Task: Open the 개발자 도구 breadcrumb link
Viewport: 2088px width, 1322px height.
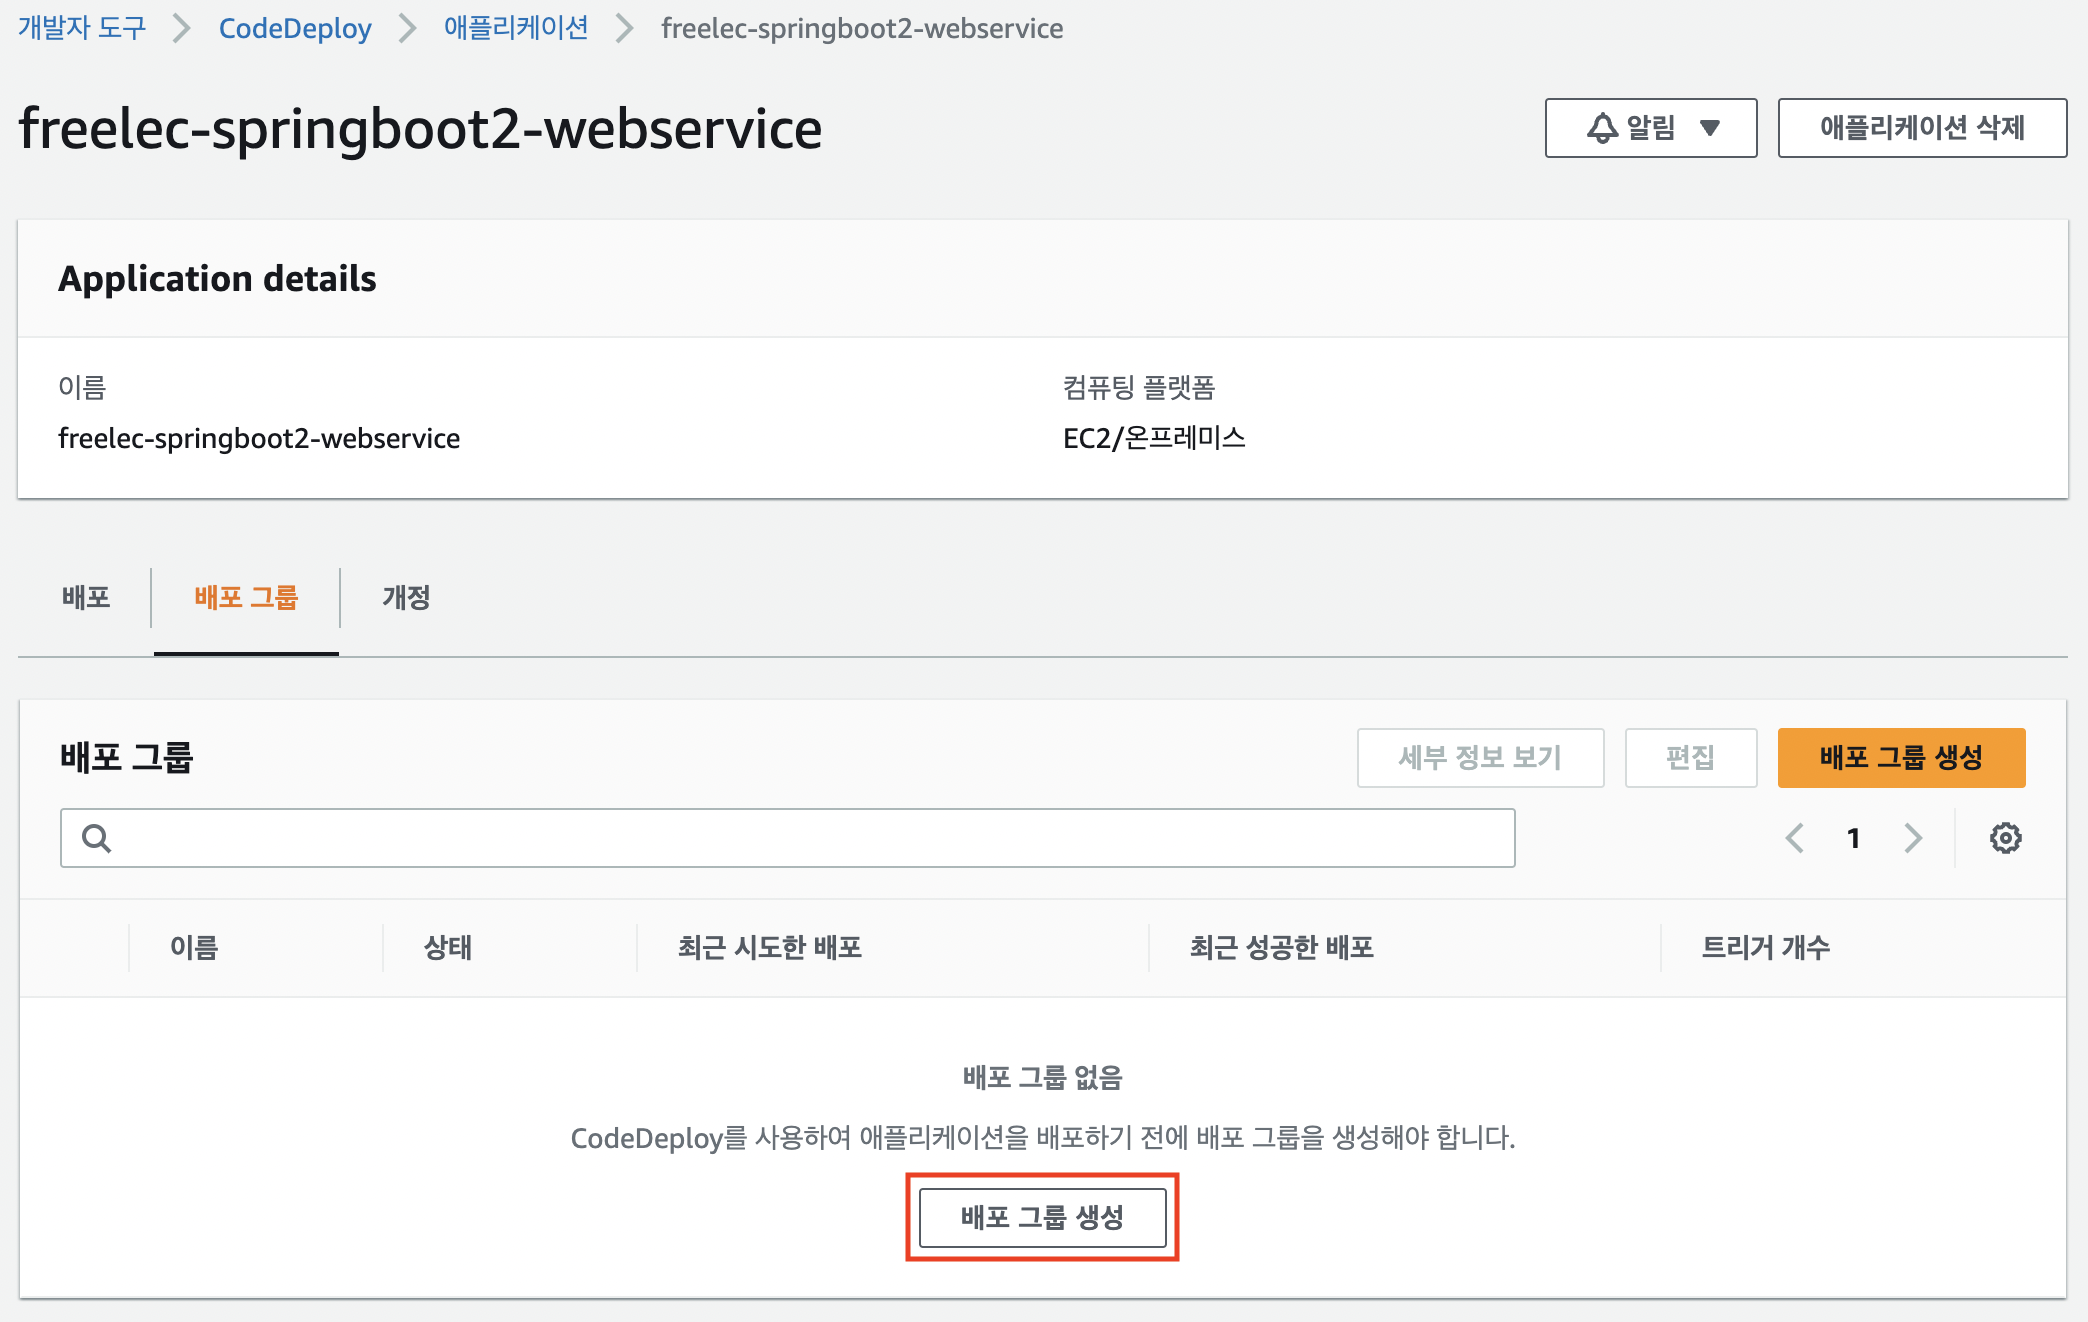Action: coord(82,28)
